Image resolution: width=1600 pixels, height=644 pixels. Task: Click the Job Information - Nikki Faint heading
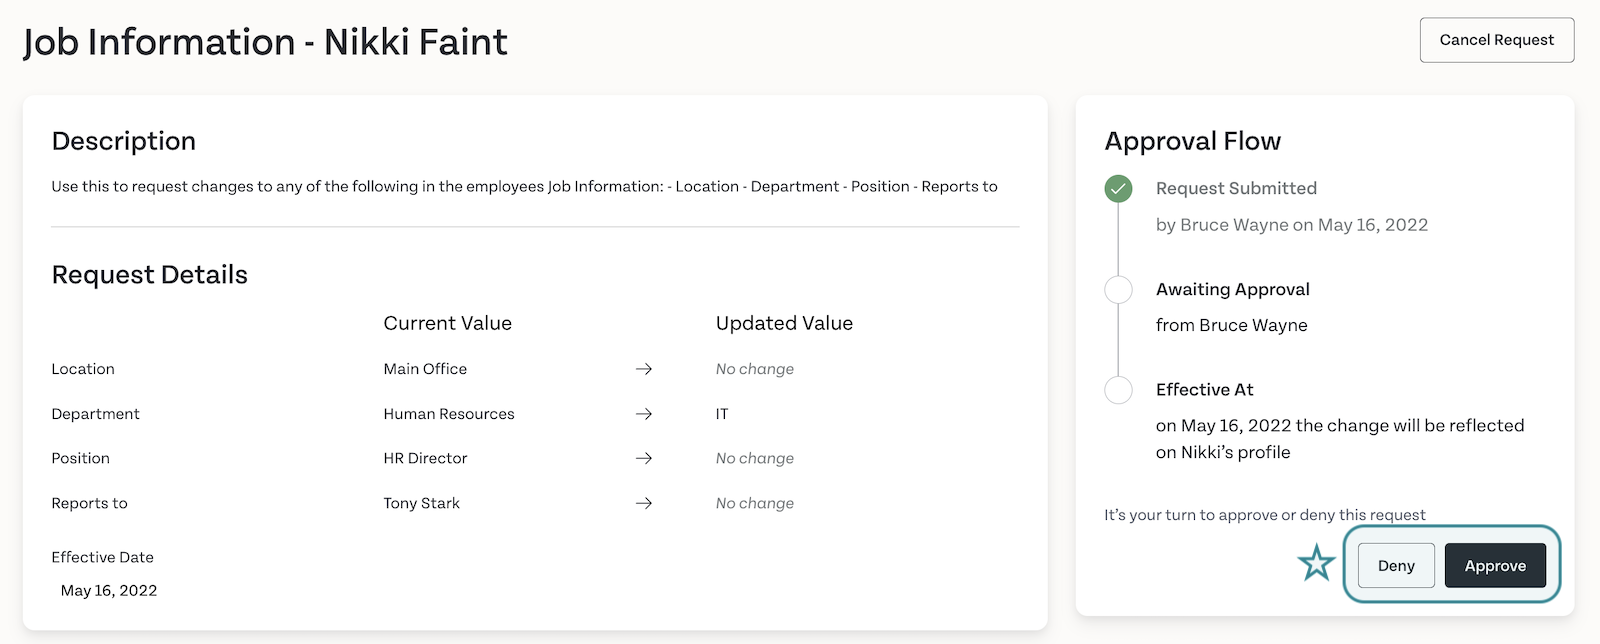265,42
